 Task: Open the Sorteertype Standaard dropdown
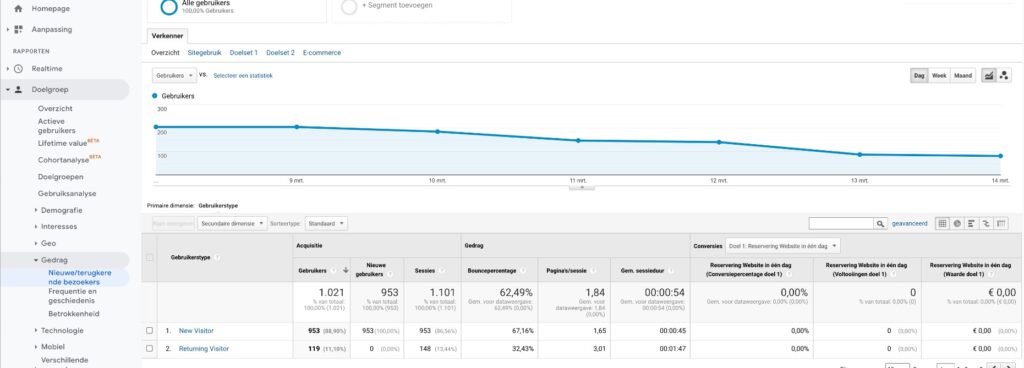(326, 223)
